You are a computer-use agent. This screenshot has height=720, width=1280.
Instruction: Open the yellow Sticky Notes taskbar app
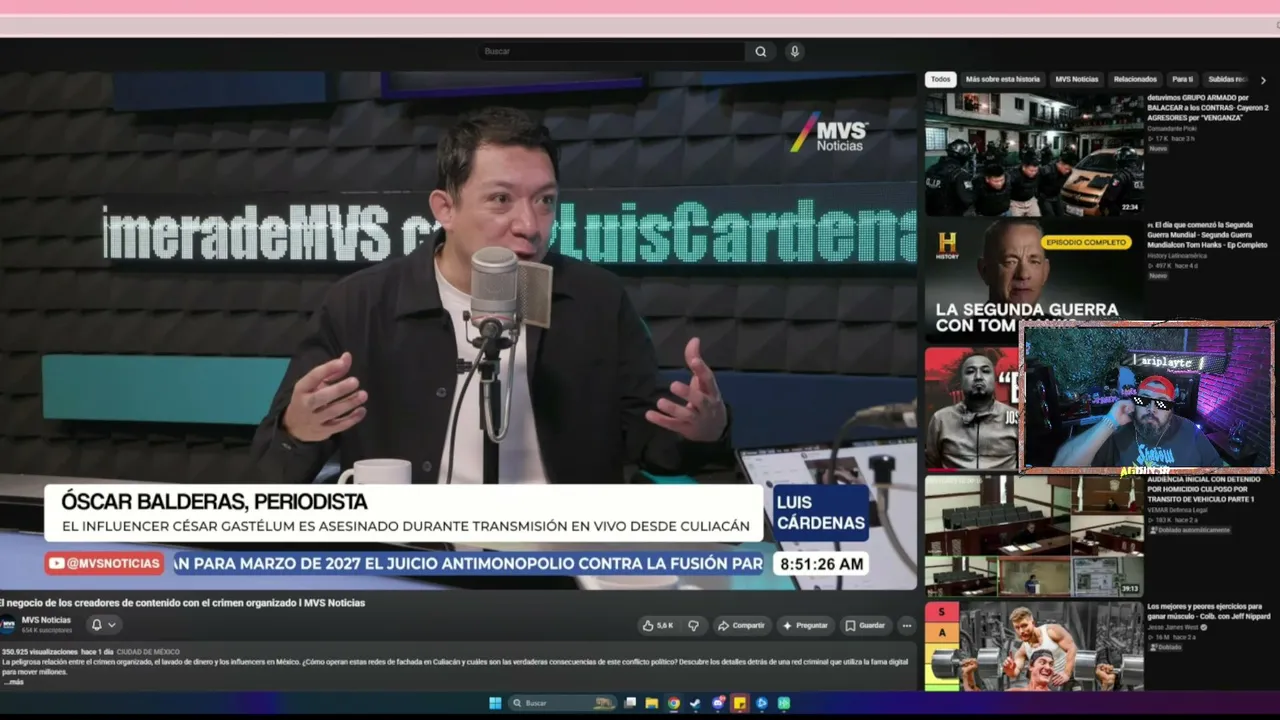(740, 703)
